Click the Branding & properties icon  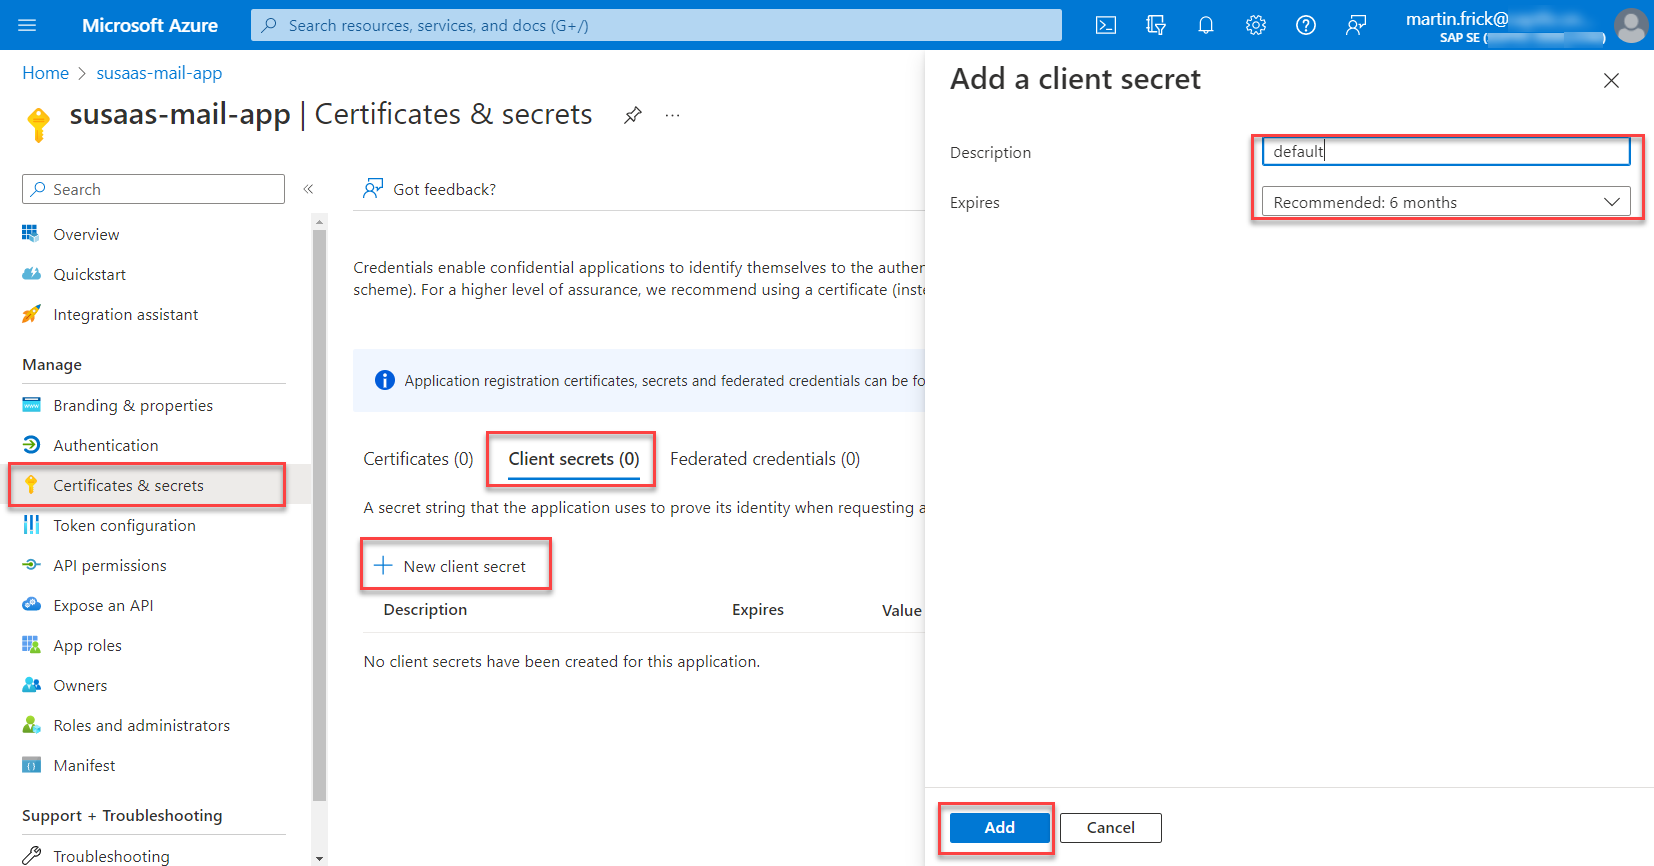31,405
